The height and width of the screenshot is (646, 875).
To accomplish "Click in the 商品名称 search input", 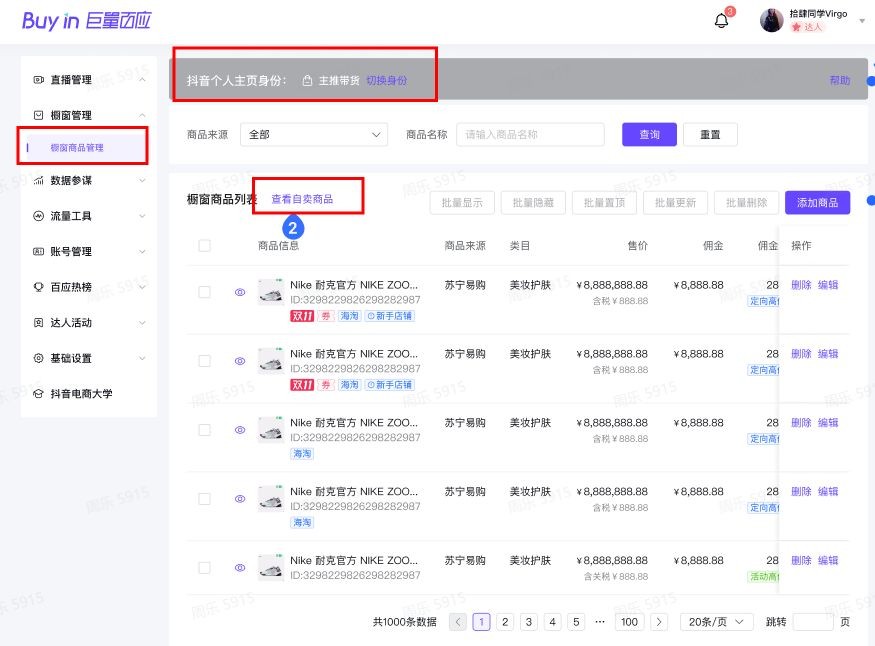I will point(530,134).
